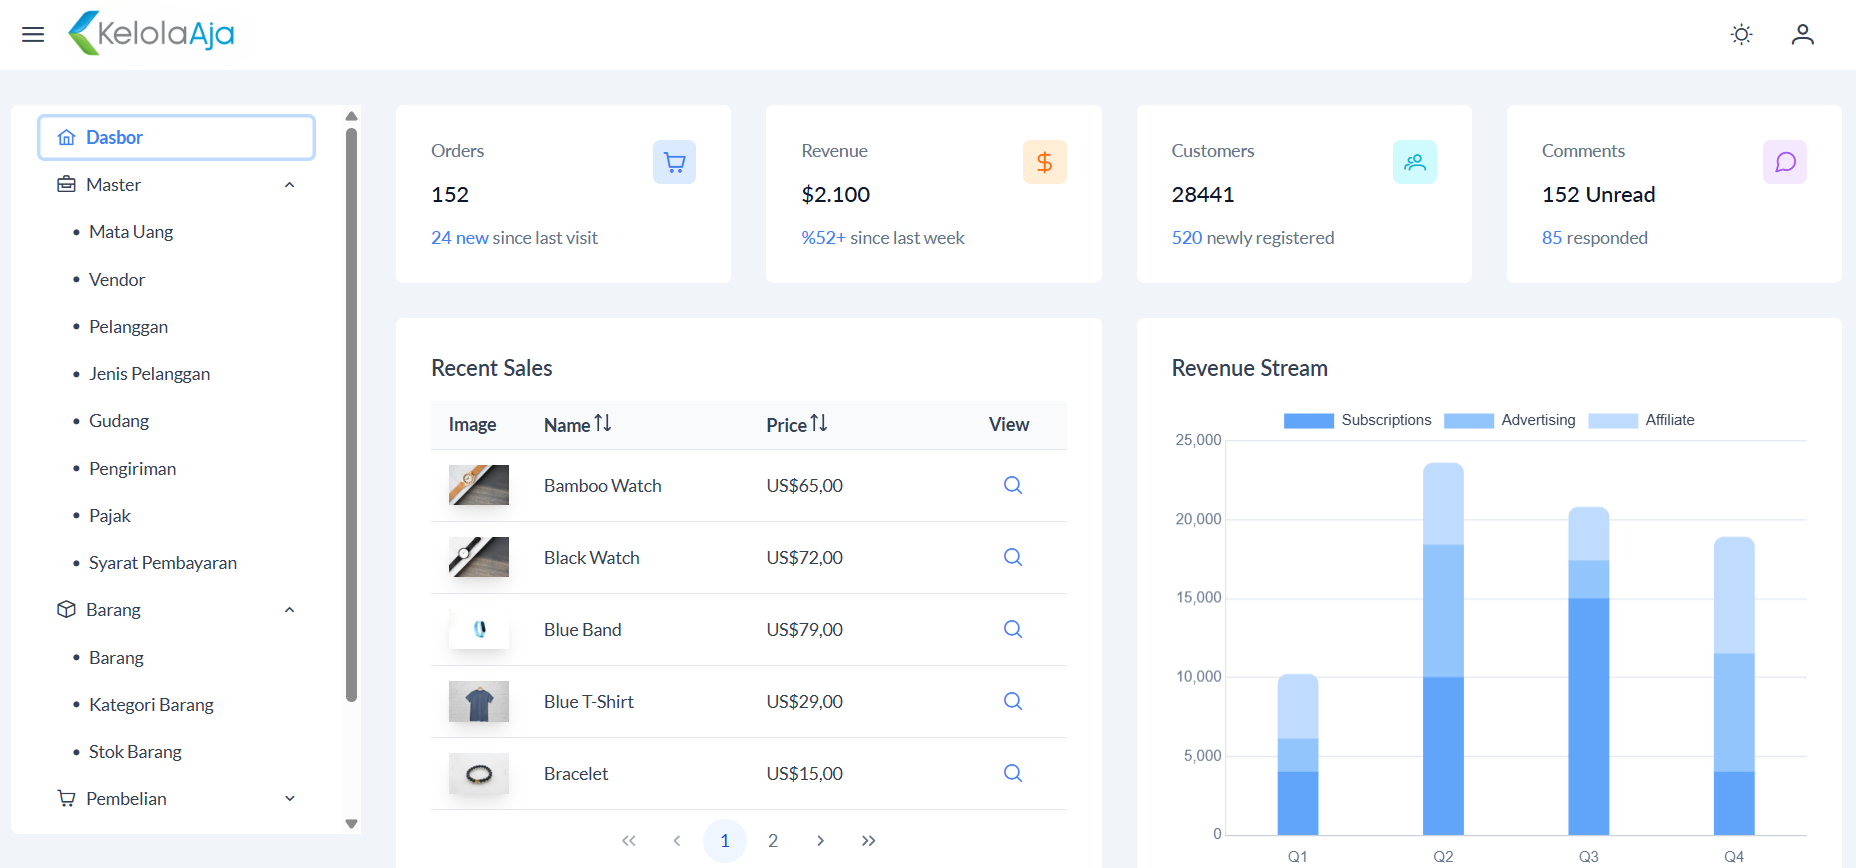The width and height of the screenshot is (1856, 868).
Task: Select Mata Uang menu item
Action: pos(131,232)
